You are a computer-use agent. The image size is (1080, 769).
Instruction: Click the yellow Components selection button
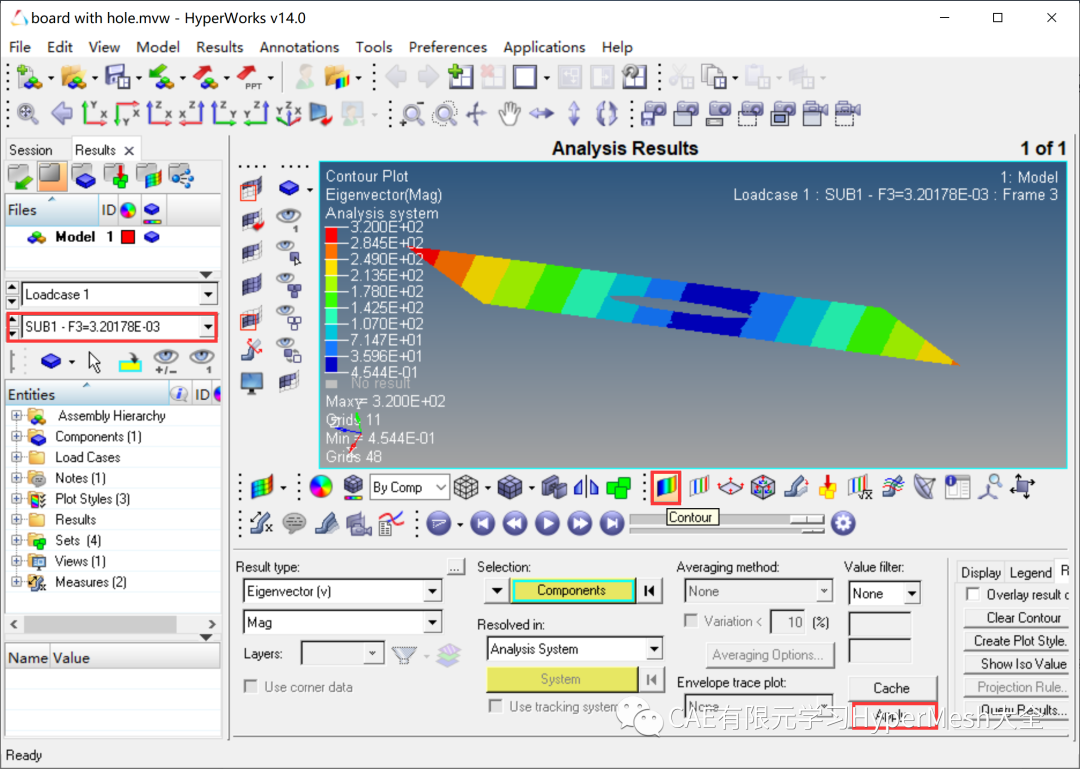coord(571,591)
